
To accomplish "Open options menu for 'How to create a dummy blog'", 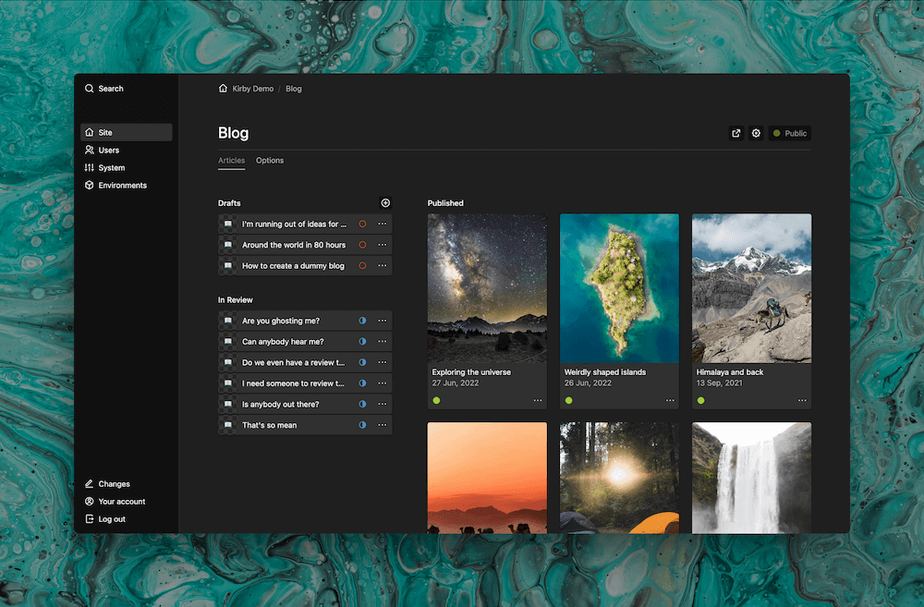I will pyautogui.click(x=382, y=266).
